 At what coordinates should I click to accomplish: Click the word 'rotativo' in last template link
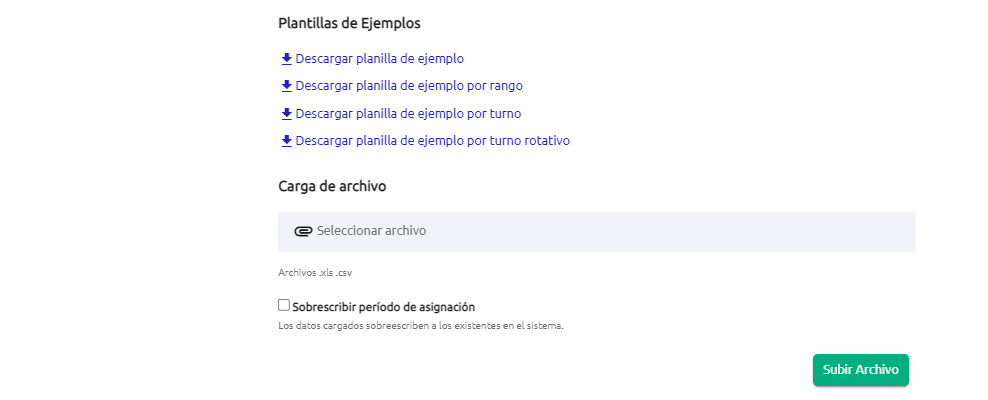(546, 141)
